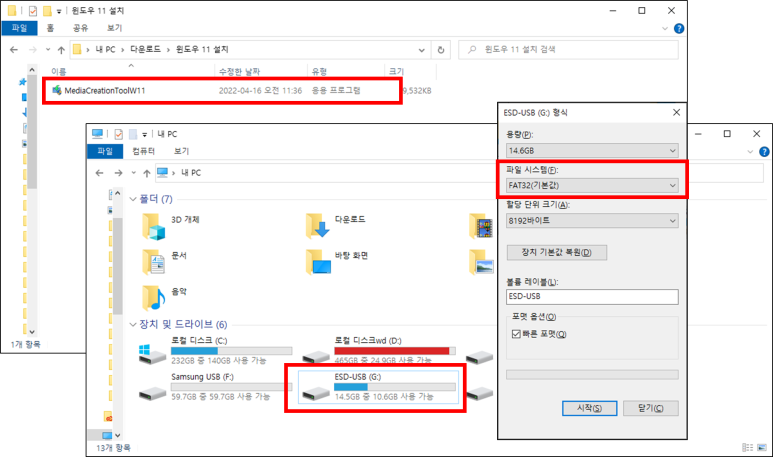Select the MediaCreationToolW11 file icon
This screenshot has height=457, width=773.
[x=57, y=90]
